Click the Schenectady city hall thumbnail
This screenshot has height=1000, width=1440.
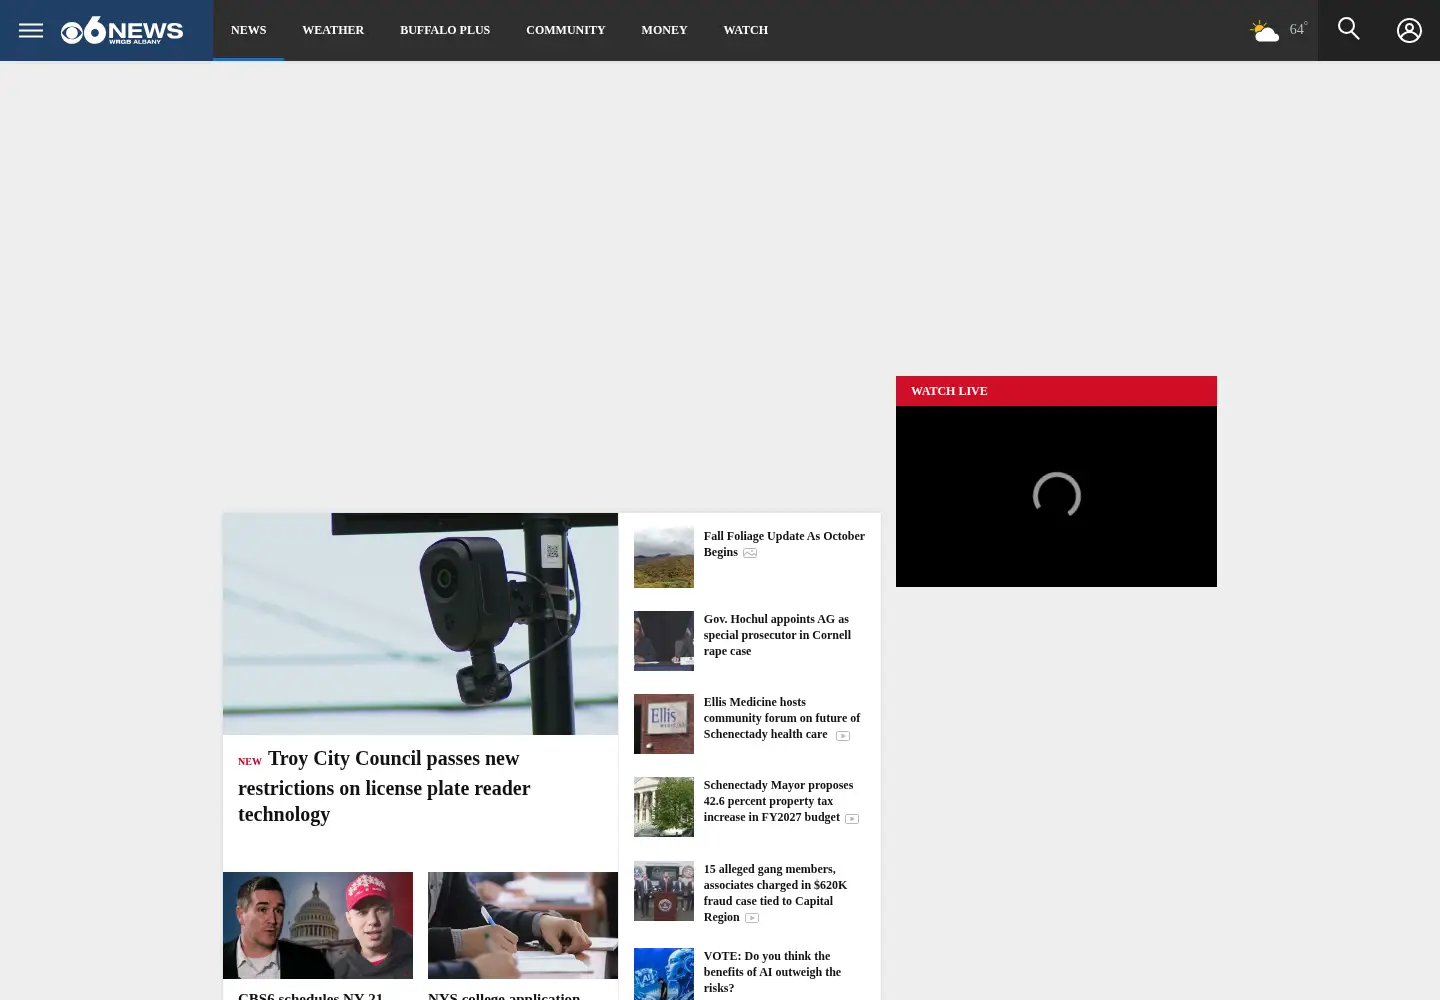coord(664,807)
